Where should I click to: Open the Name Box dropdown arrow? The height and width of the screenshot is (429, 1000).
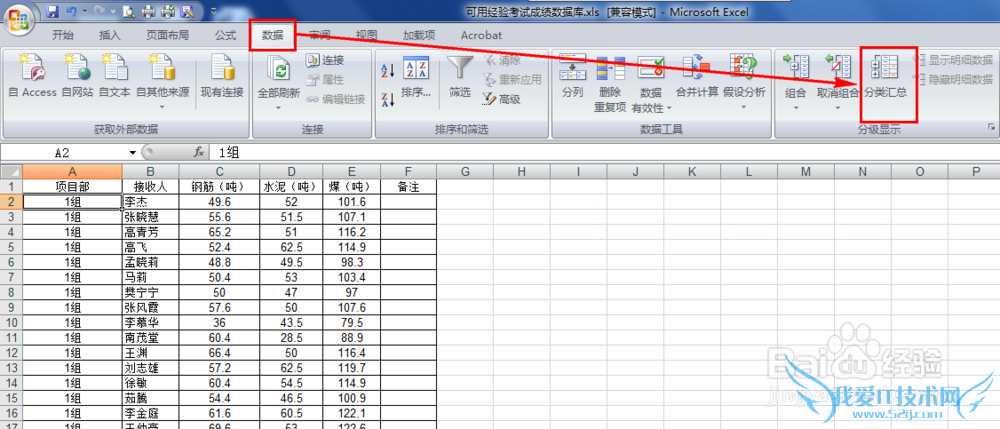tap(133, 153)
